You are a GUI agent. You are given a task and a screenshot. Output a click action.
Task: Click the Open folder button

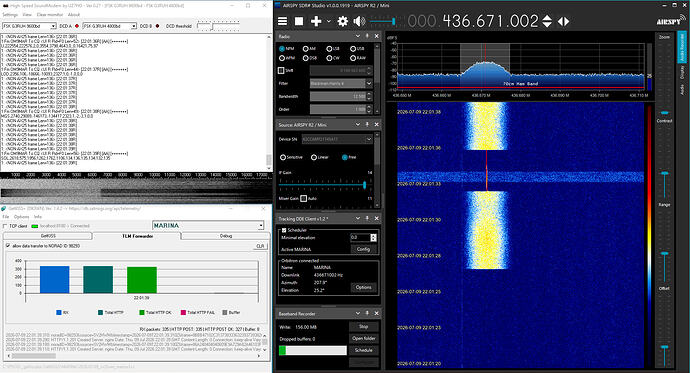coord(363,338)
